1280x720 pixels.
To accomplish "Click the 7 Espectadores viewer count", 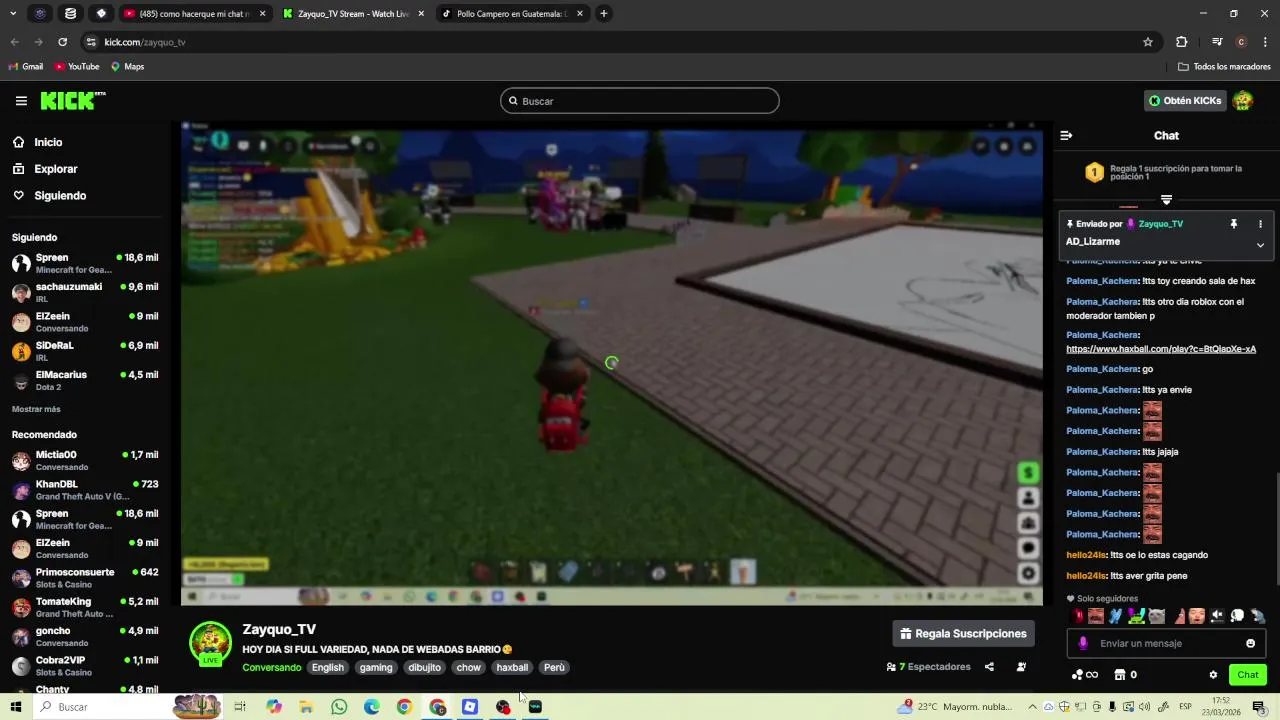I will coord(929,667).
